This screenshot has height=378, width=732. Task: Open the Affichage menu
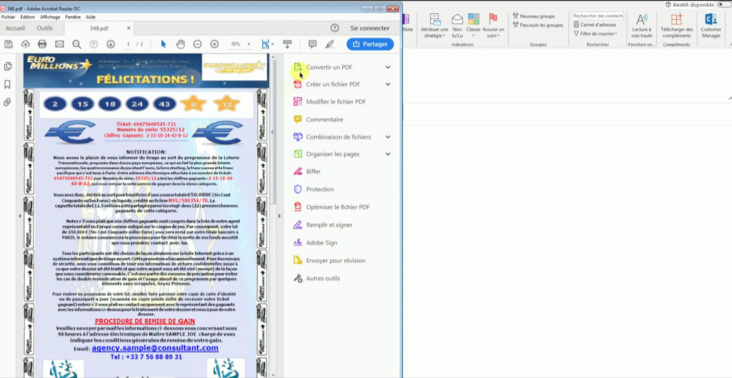click(x=50, y=17)
